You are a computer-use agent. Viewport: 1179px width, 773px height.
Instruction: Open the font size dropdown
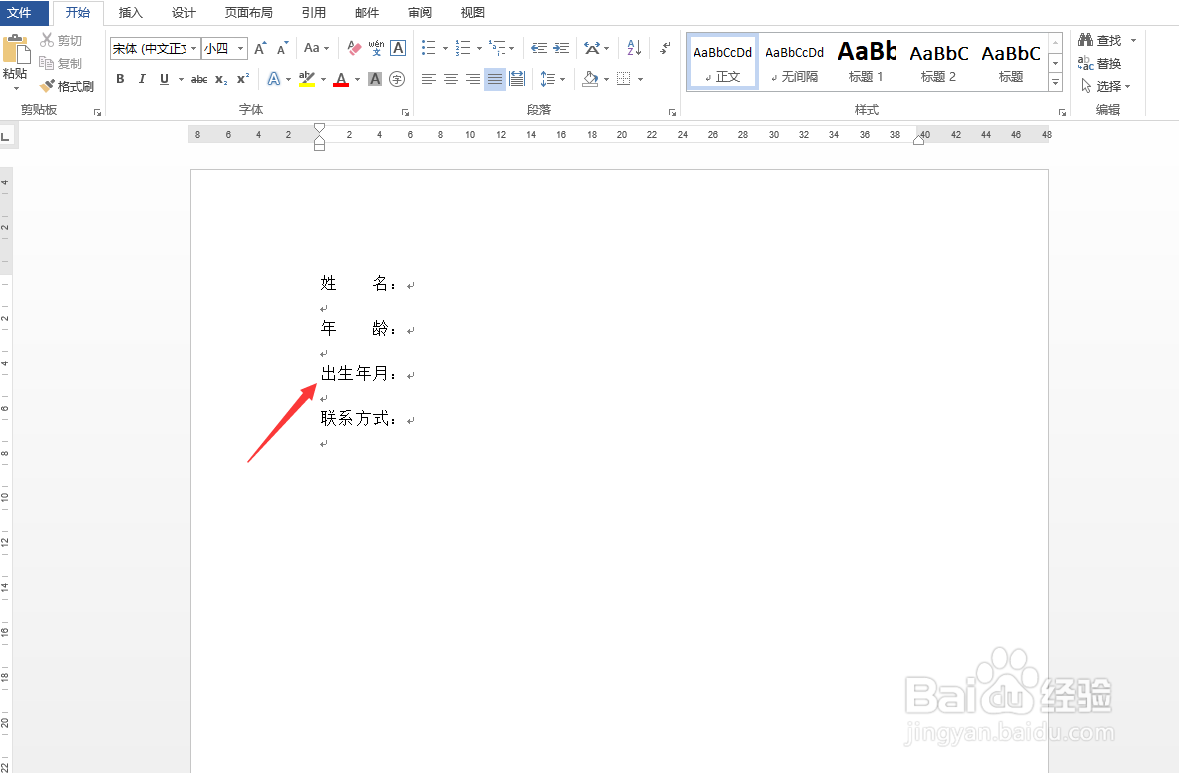pyautogui.click(x=238, y=48)
